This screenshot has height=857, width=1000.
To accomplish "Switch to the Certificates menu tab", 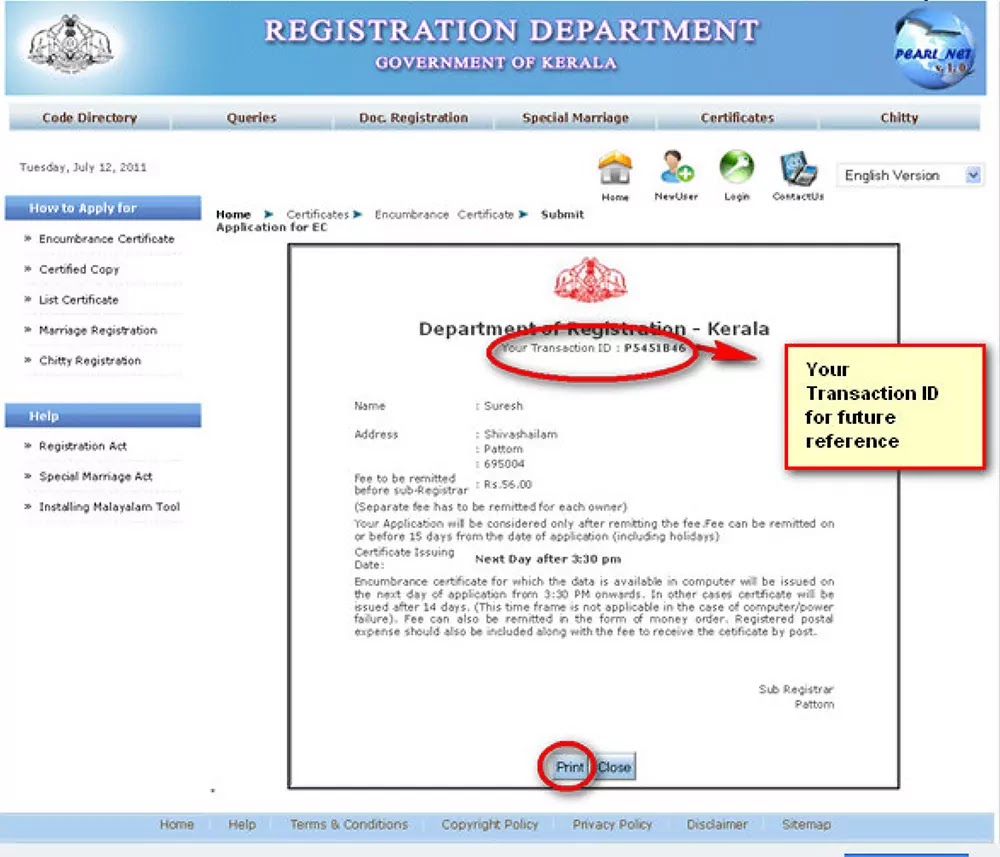I will 737,117.
